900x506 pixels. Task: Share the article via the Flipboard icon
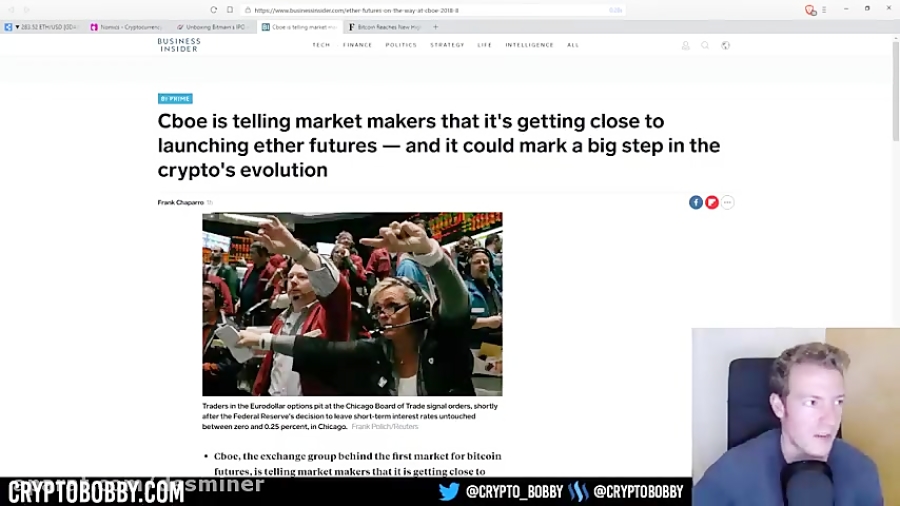tap(712, 202)
